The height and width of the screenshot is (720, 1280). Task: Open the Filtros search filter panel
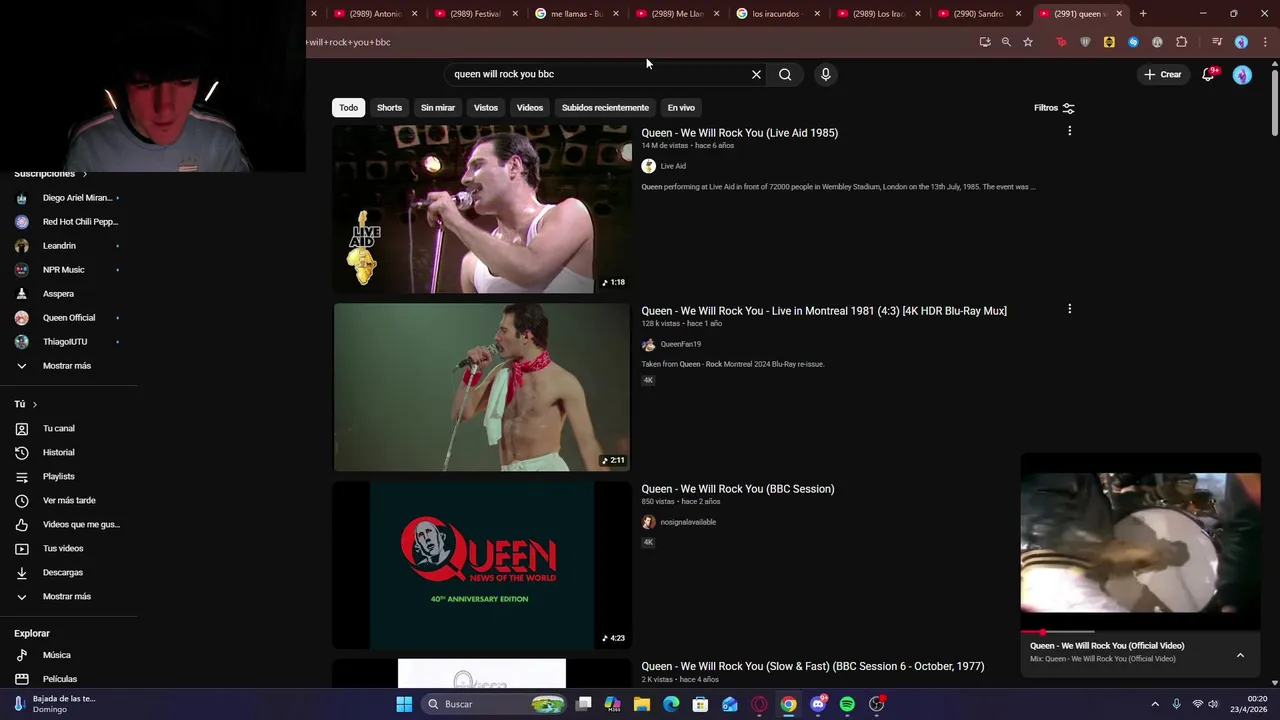pos(1054,108)
